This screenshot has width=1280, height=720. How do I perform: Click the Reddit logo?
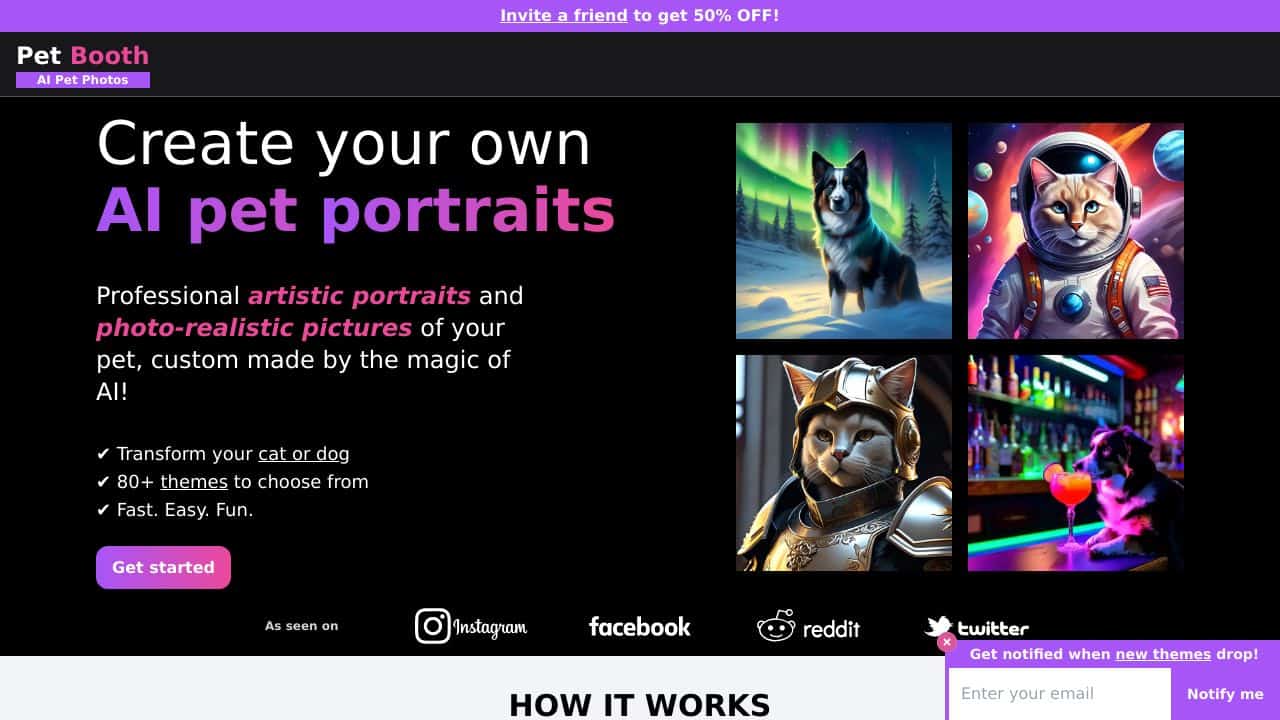pyautogui.click(x=808, y=626)
